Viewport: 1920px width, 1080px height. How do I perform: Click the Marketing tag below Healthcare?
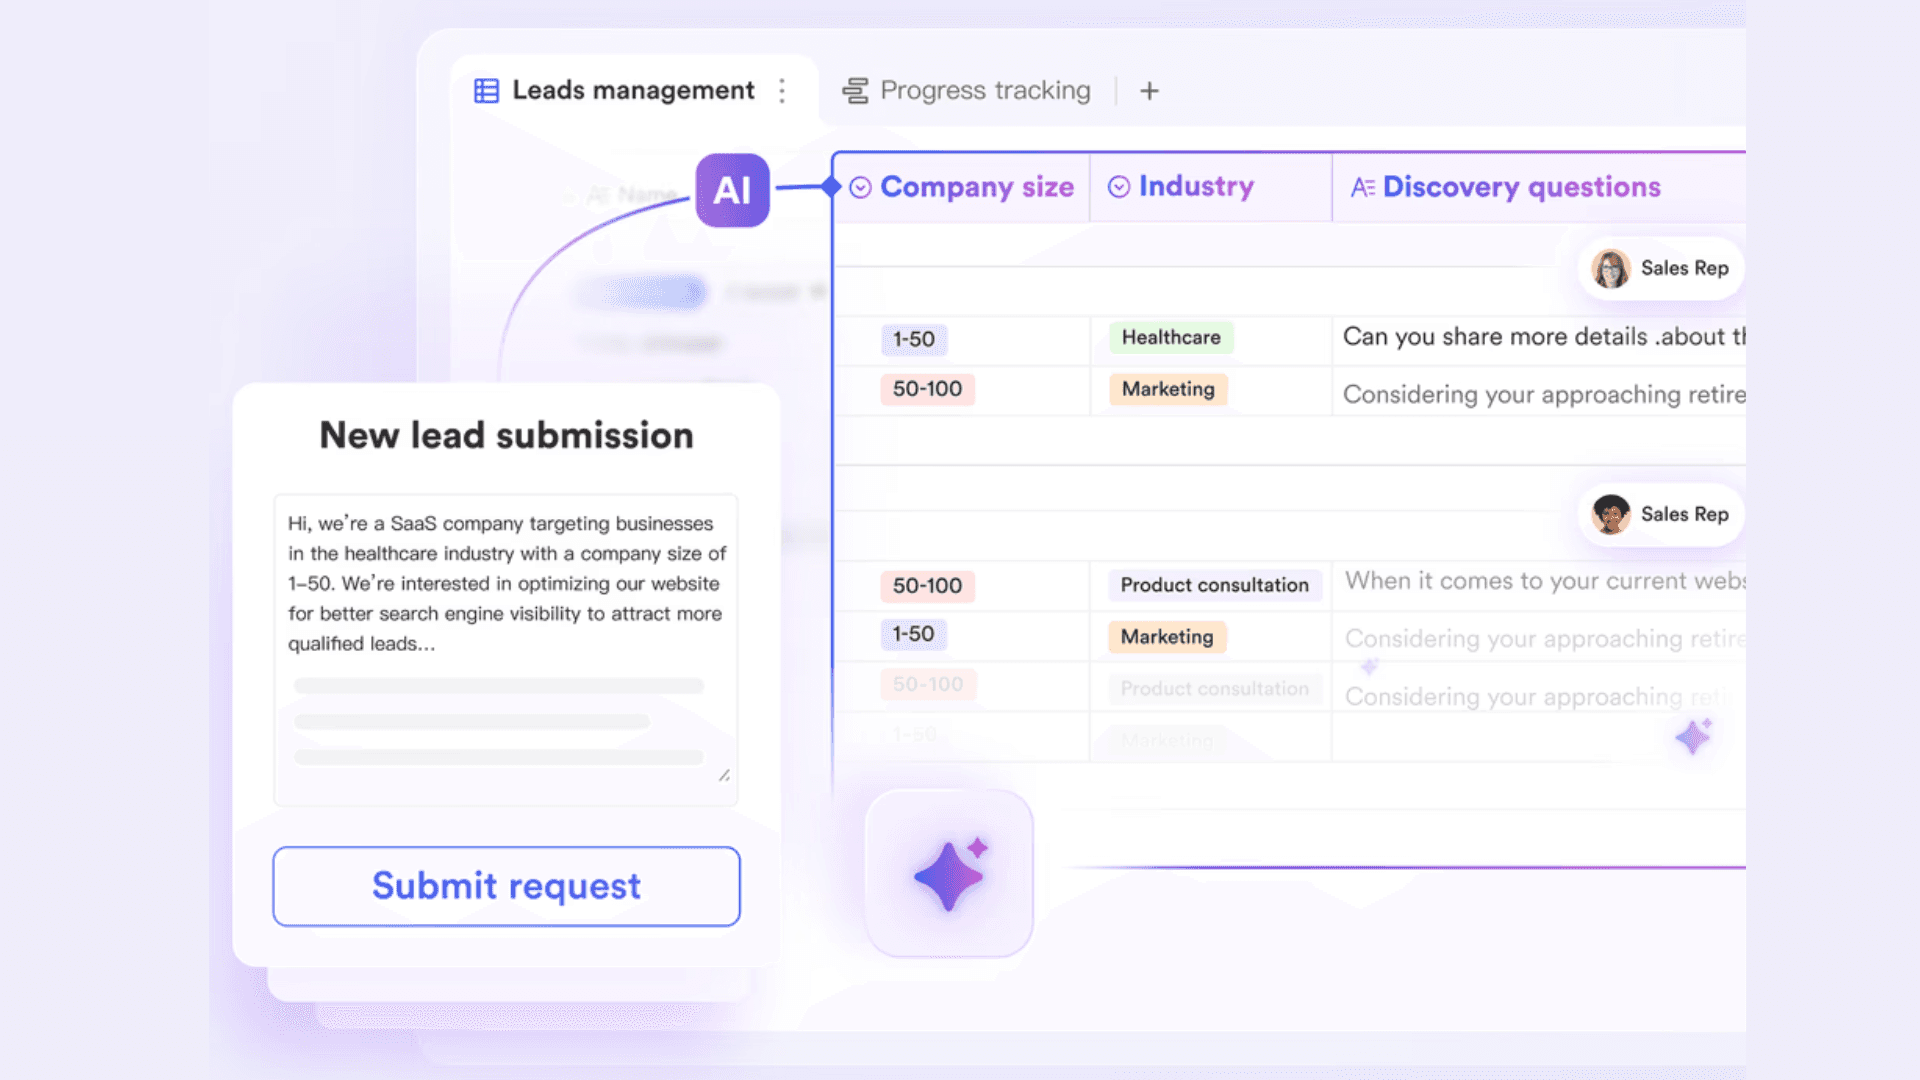tap(1168, 389)
